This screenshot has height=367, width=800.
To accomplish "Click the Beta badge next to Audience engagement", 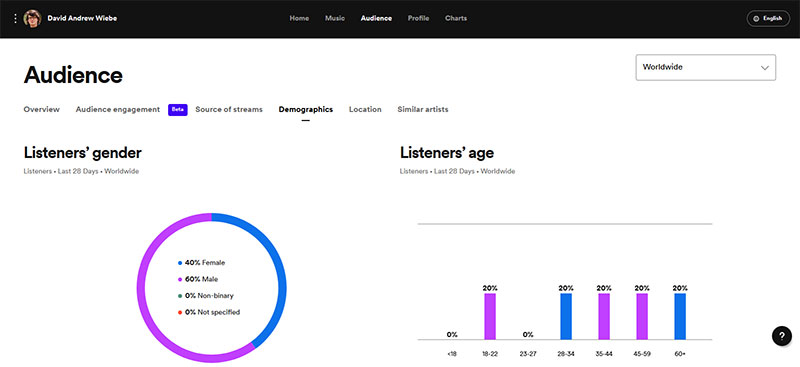I will 178,110.
